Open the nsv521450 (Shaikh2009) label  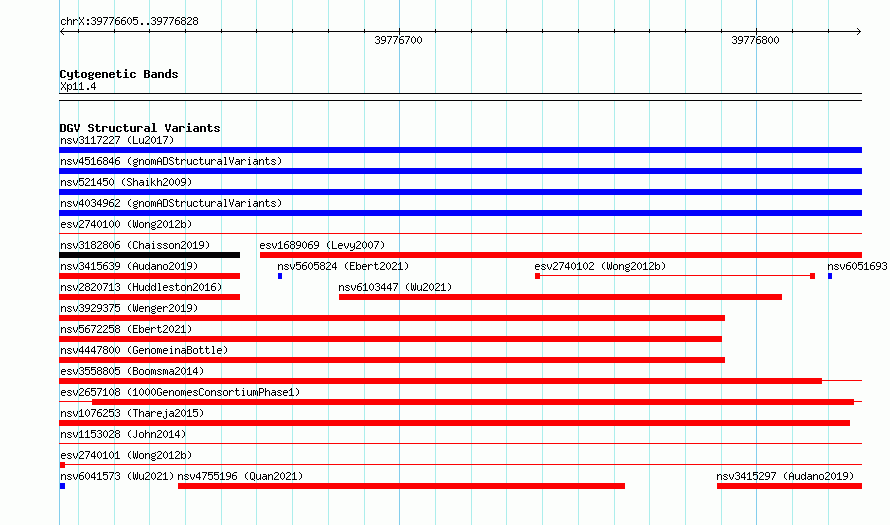point(126,182)
